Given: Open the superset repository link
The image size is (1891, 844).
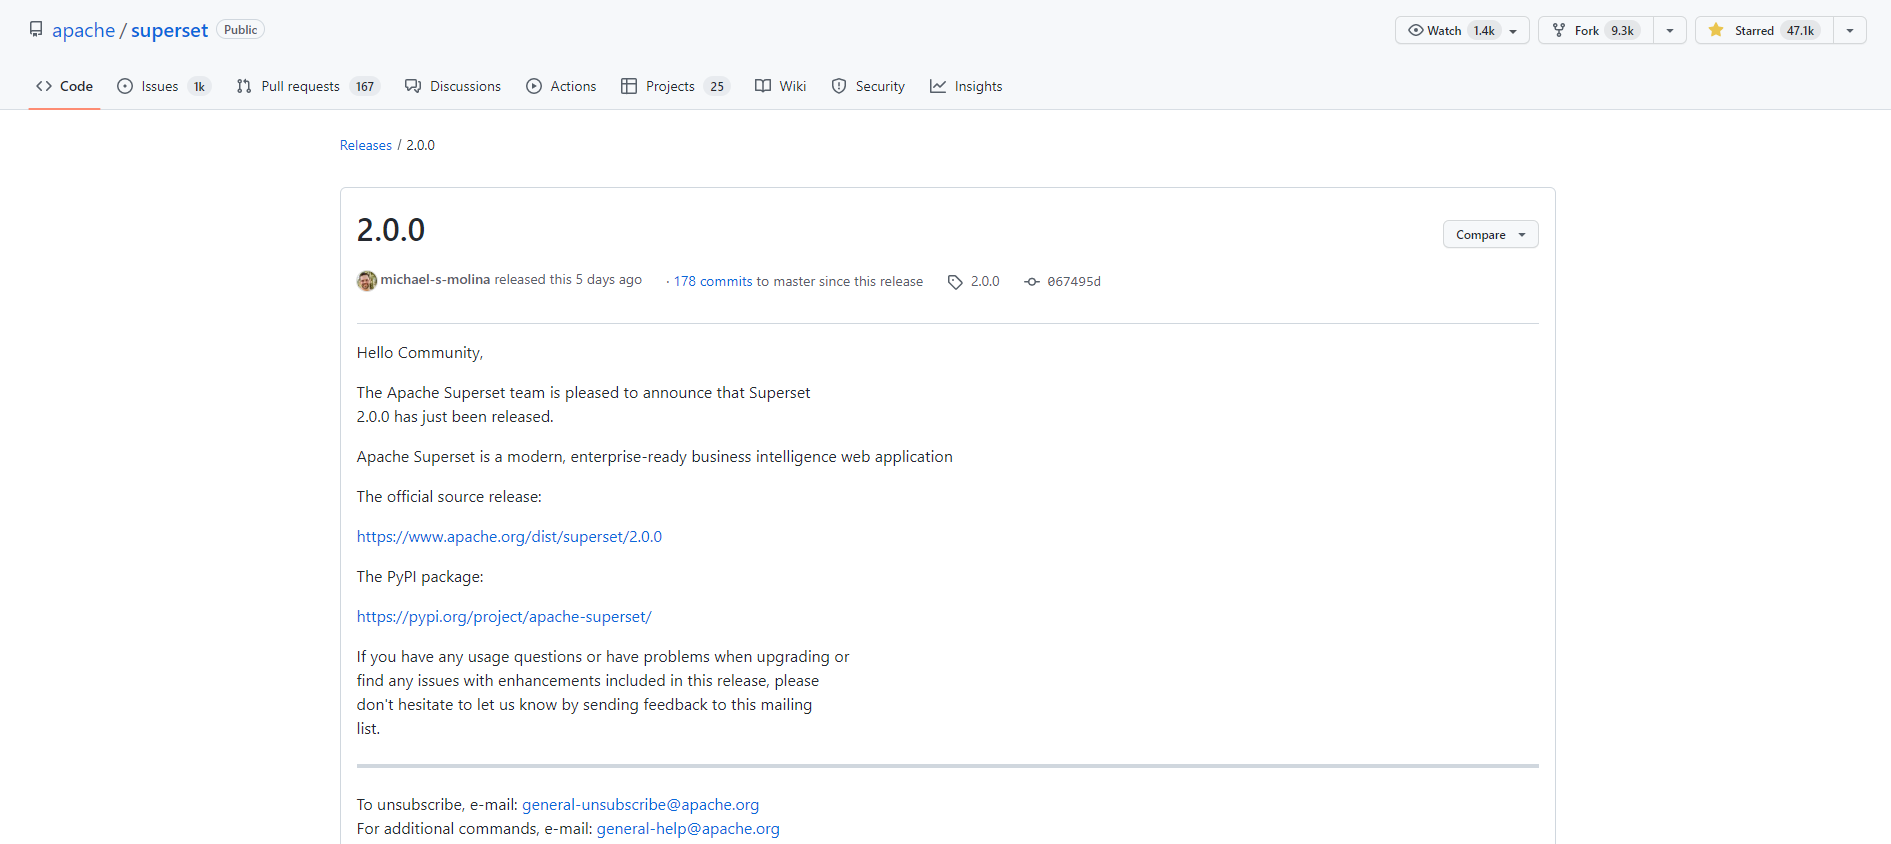Looking at the screenshot, I should 169,30.
